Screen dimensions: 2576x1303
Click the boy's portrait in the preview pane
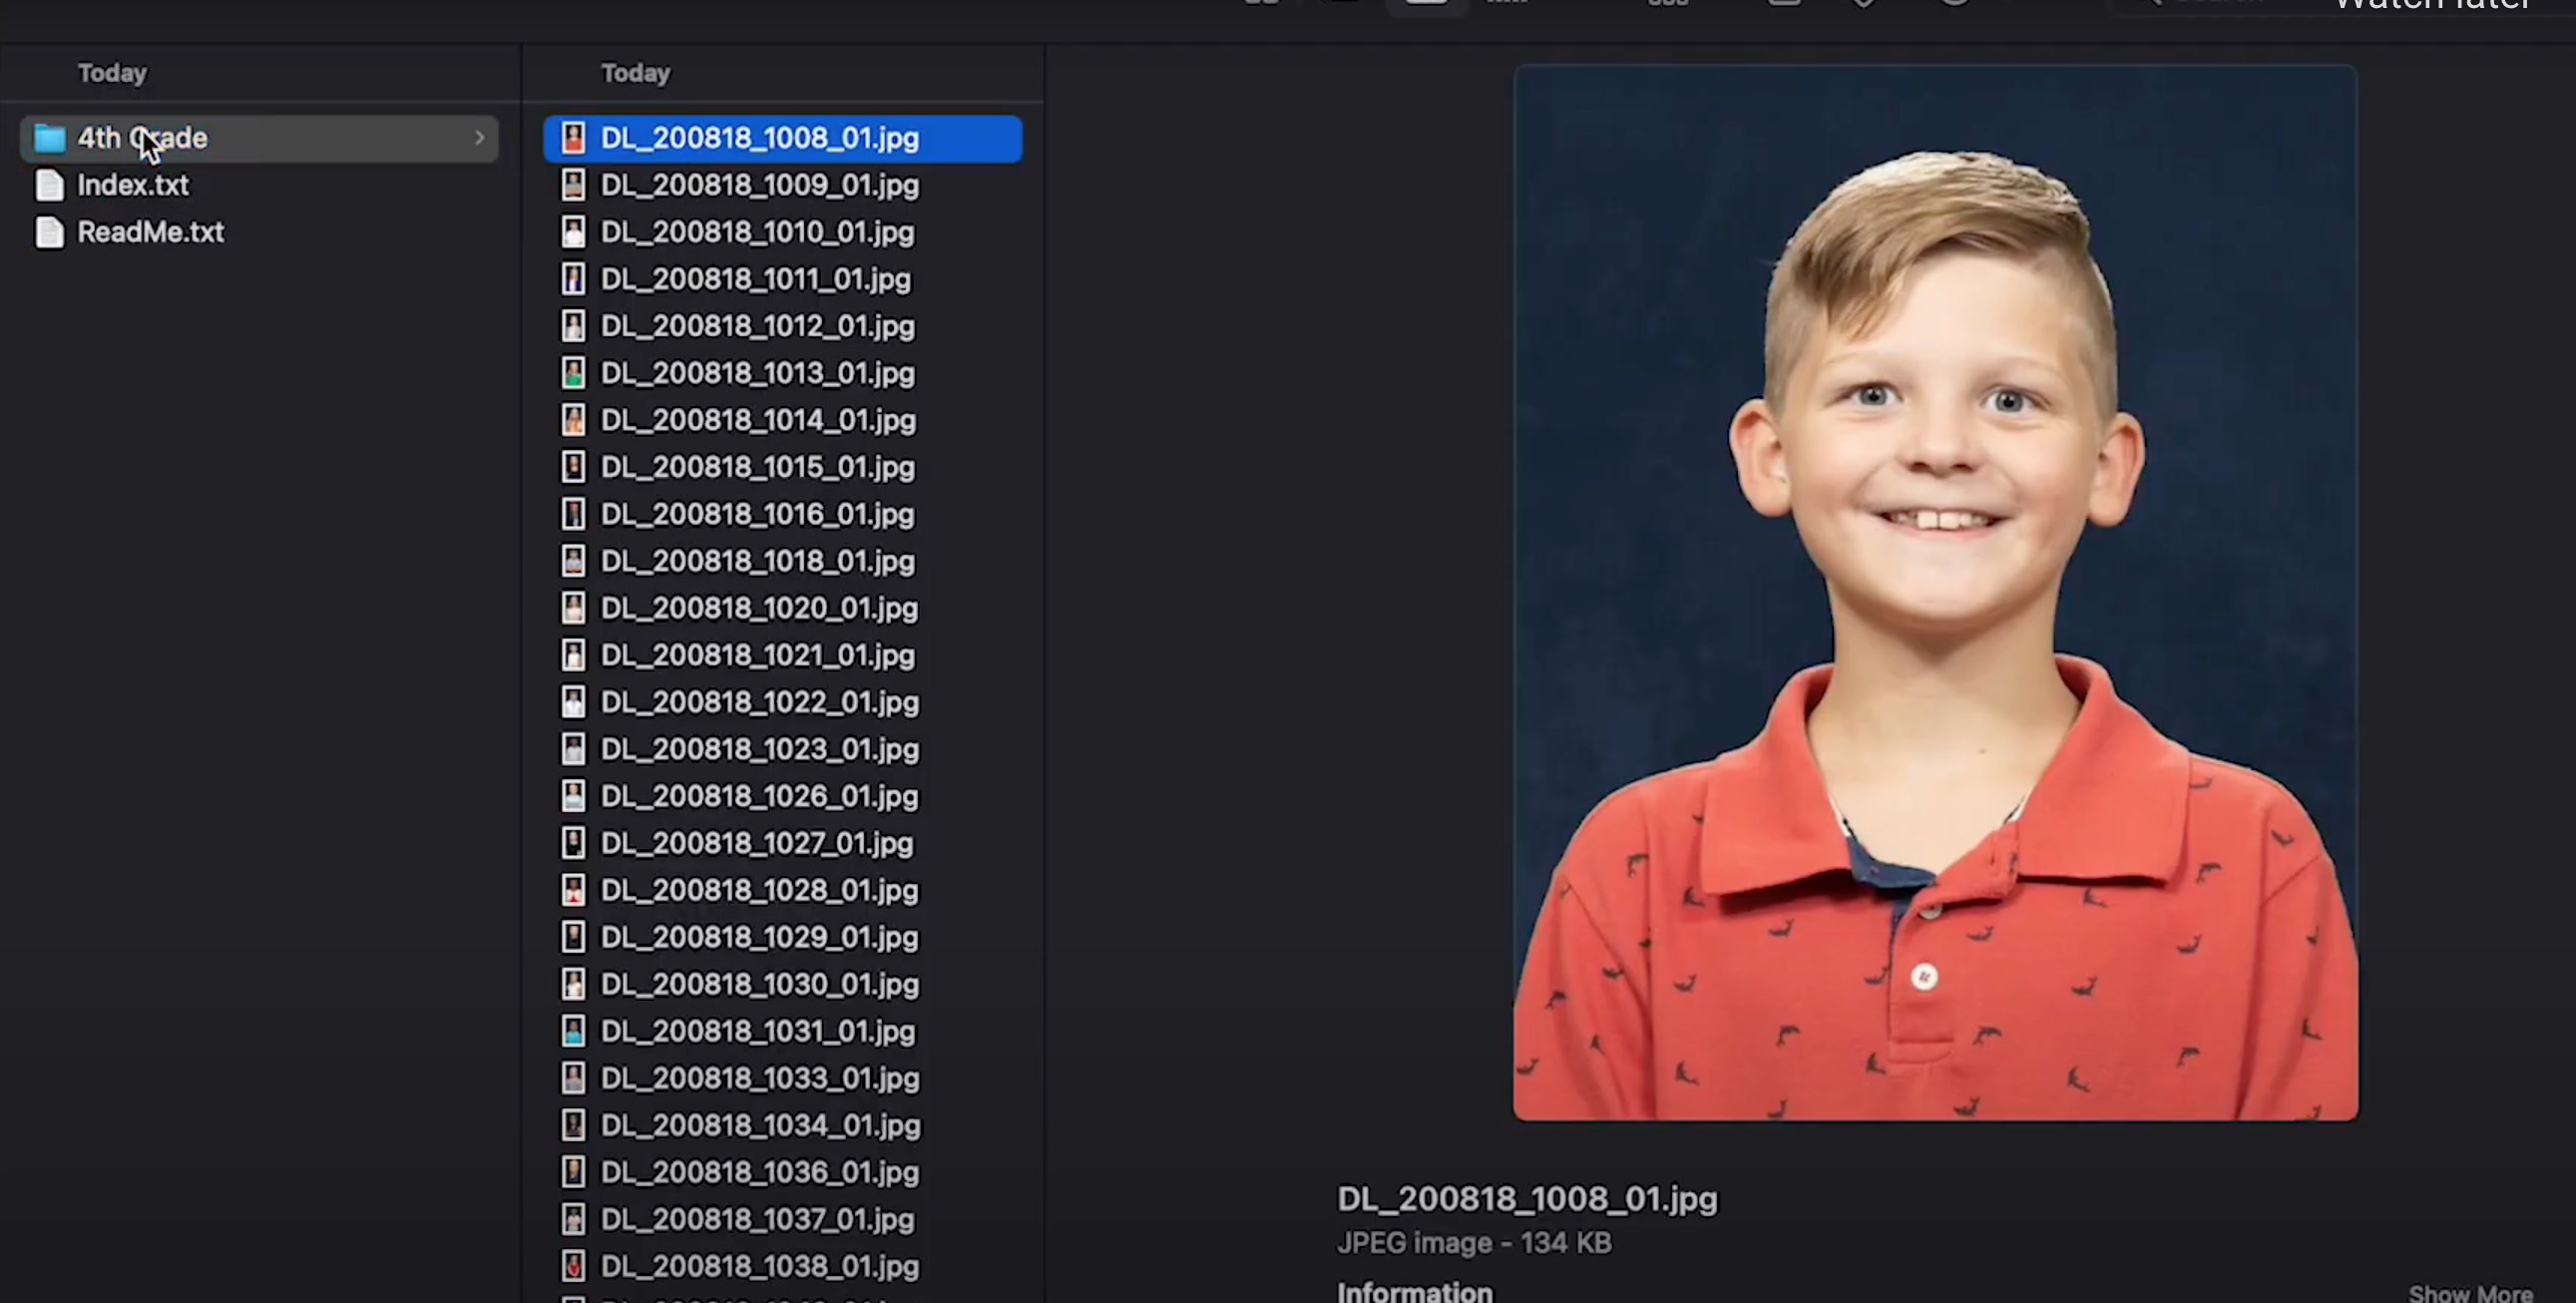1934,592
